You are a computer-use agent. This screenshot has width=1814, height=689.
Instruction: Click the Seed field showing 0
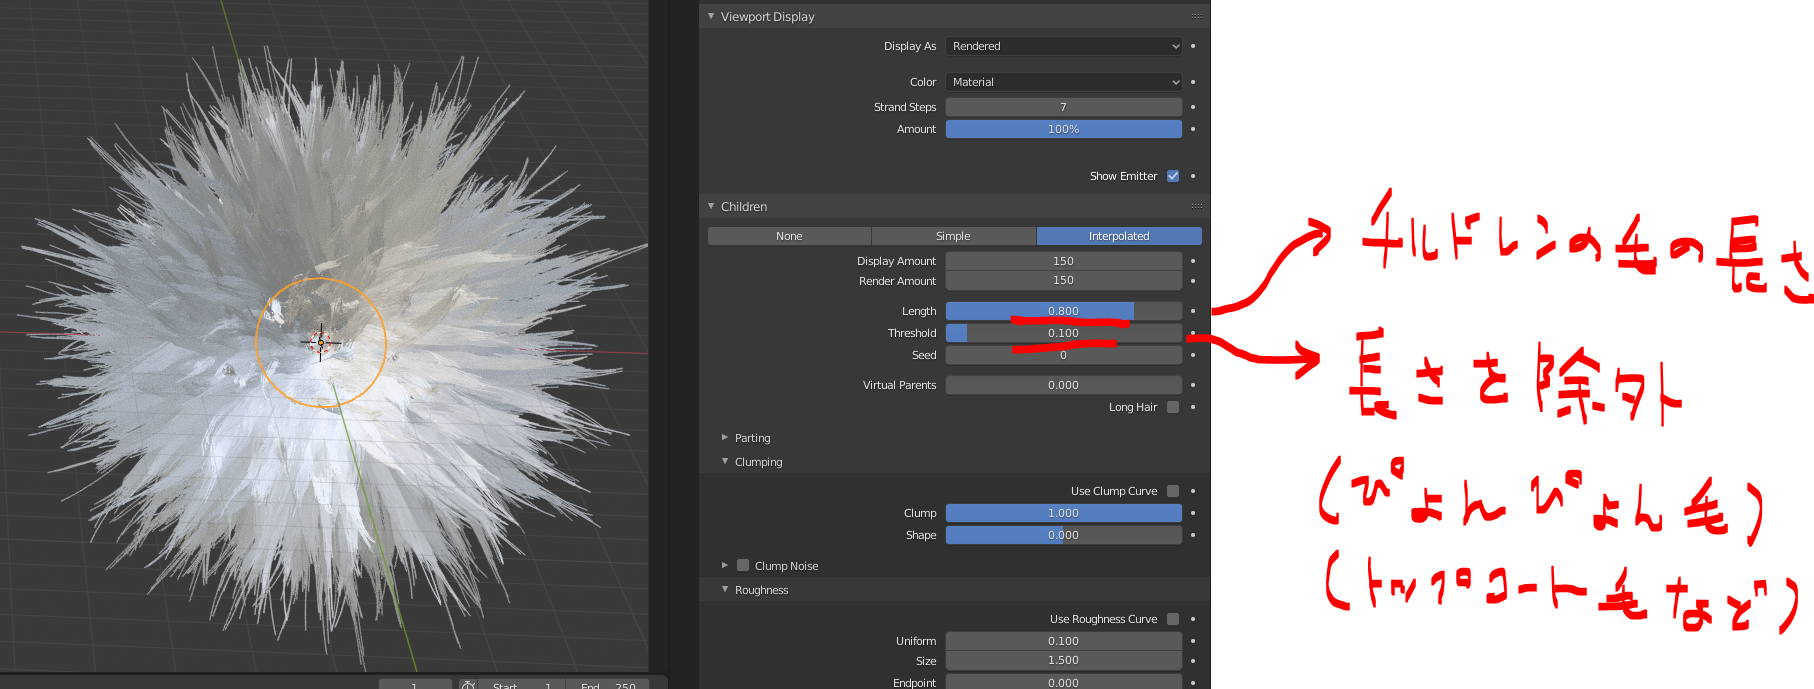click(1064, 355)
